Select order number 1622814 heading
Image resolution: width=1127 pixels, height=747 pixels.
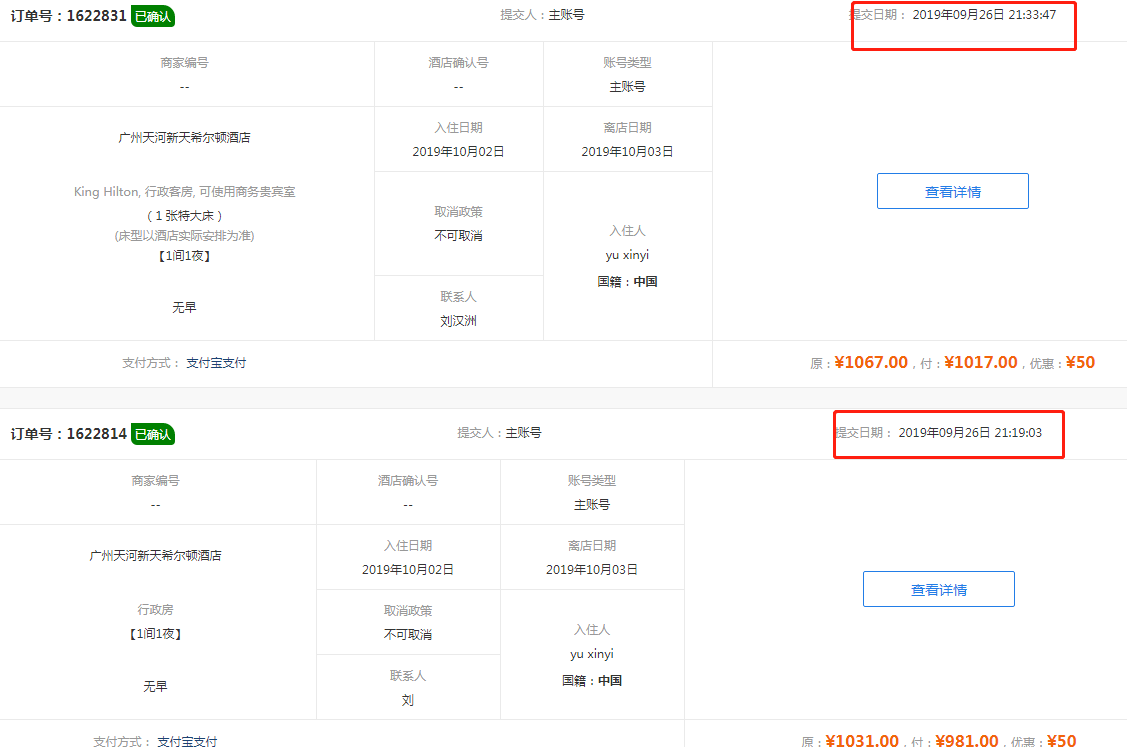[x=68, y=434]
